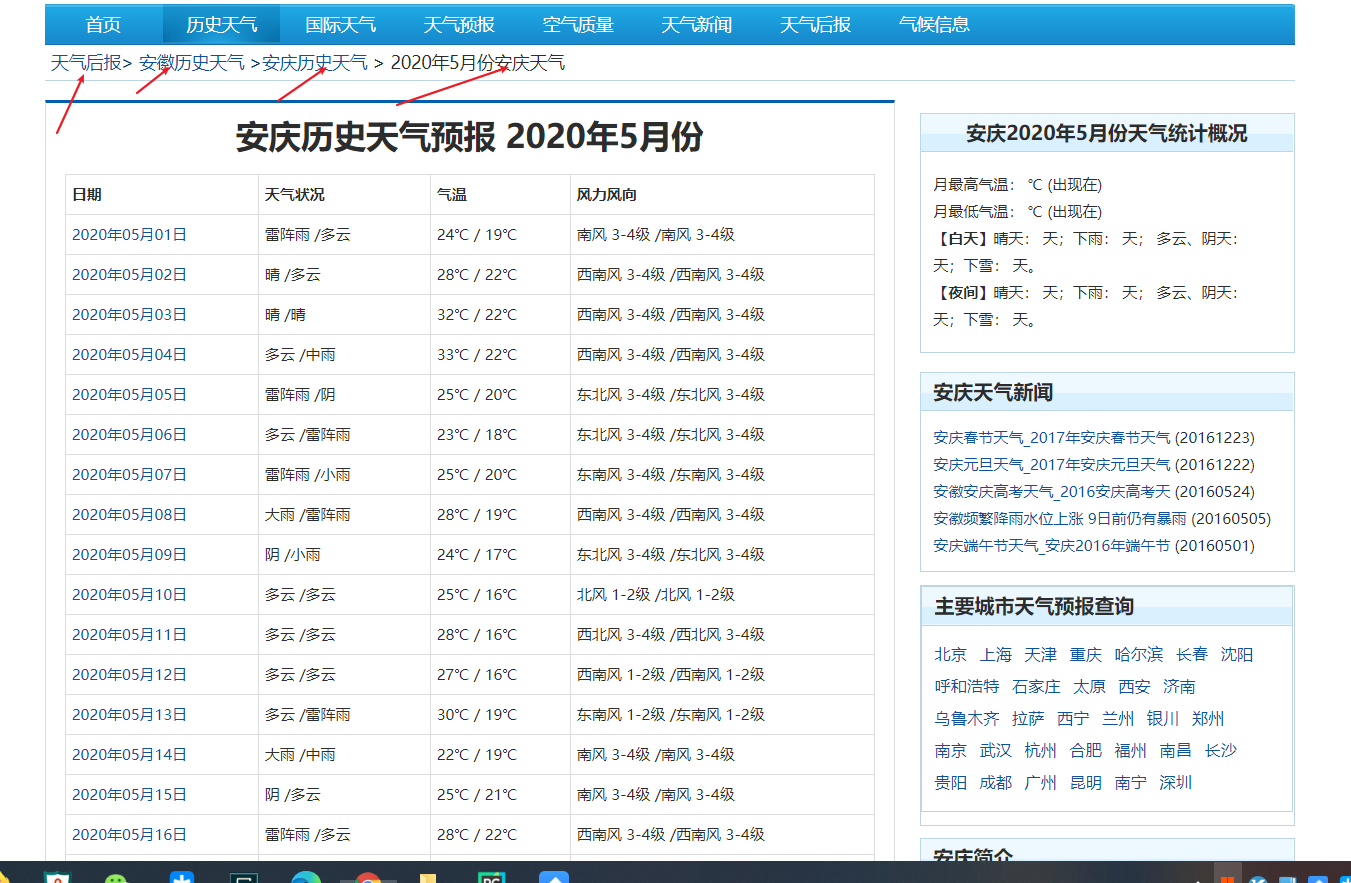
Task: Open the 2020年05月01日 date link
Action: (129, 235)
